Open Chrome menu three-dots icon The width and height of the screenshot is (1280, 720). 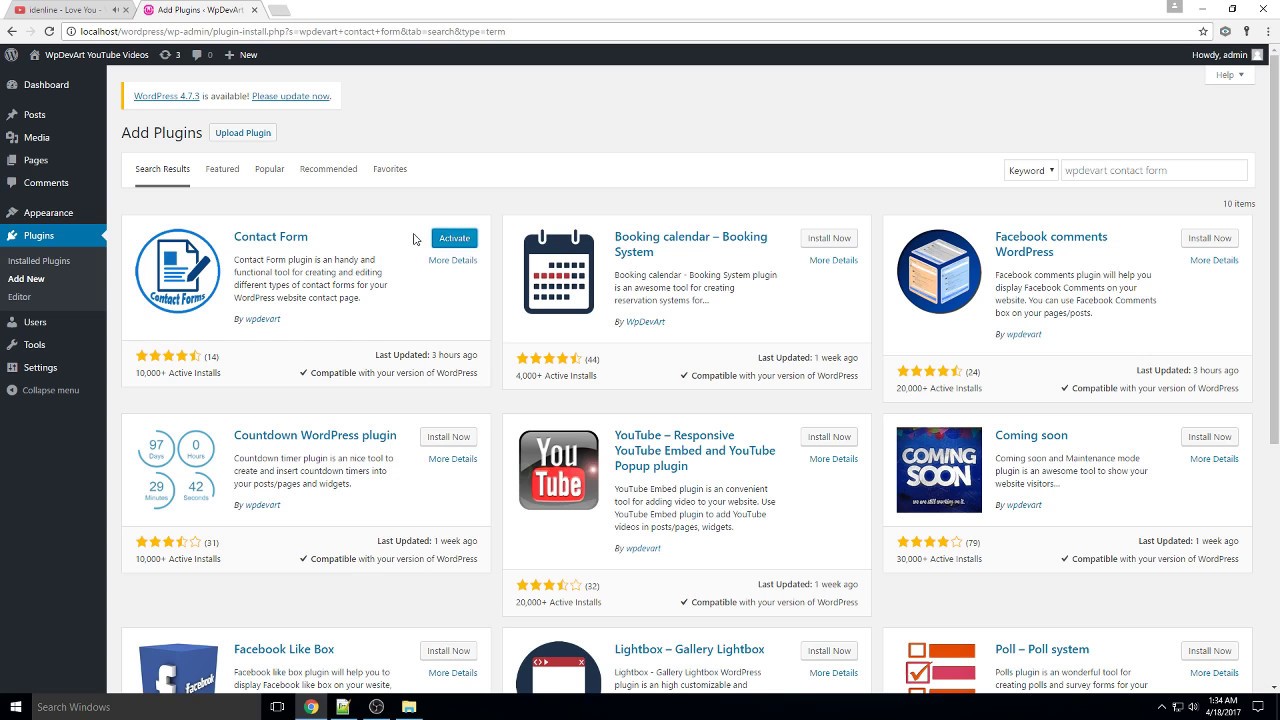click(x=1266, y=31)
